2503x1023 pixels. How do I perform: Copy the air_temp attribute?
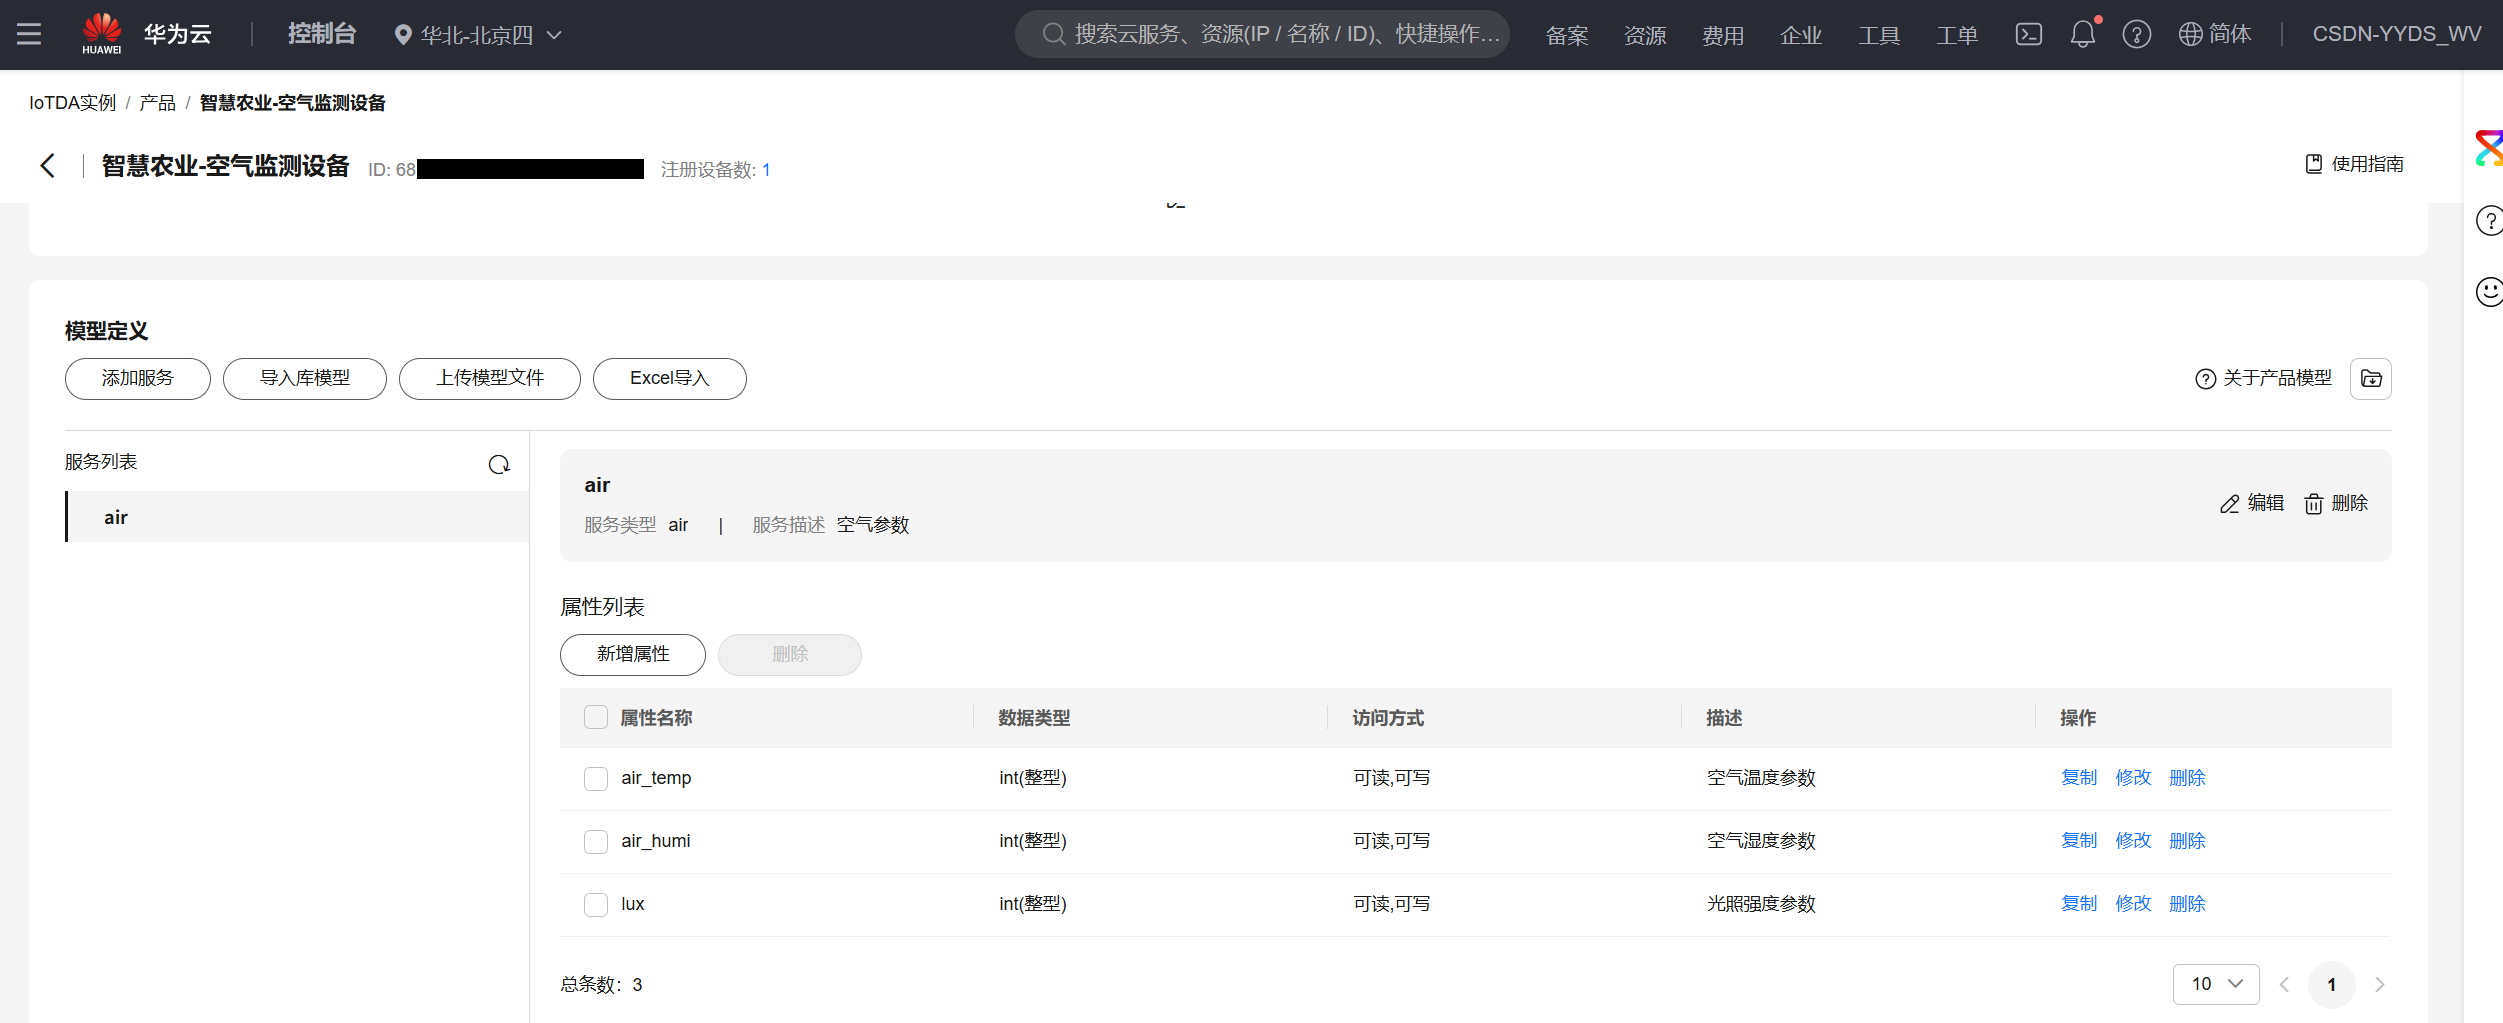pyautogui.click(x=2079, y=778)
